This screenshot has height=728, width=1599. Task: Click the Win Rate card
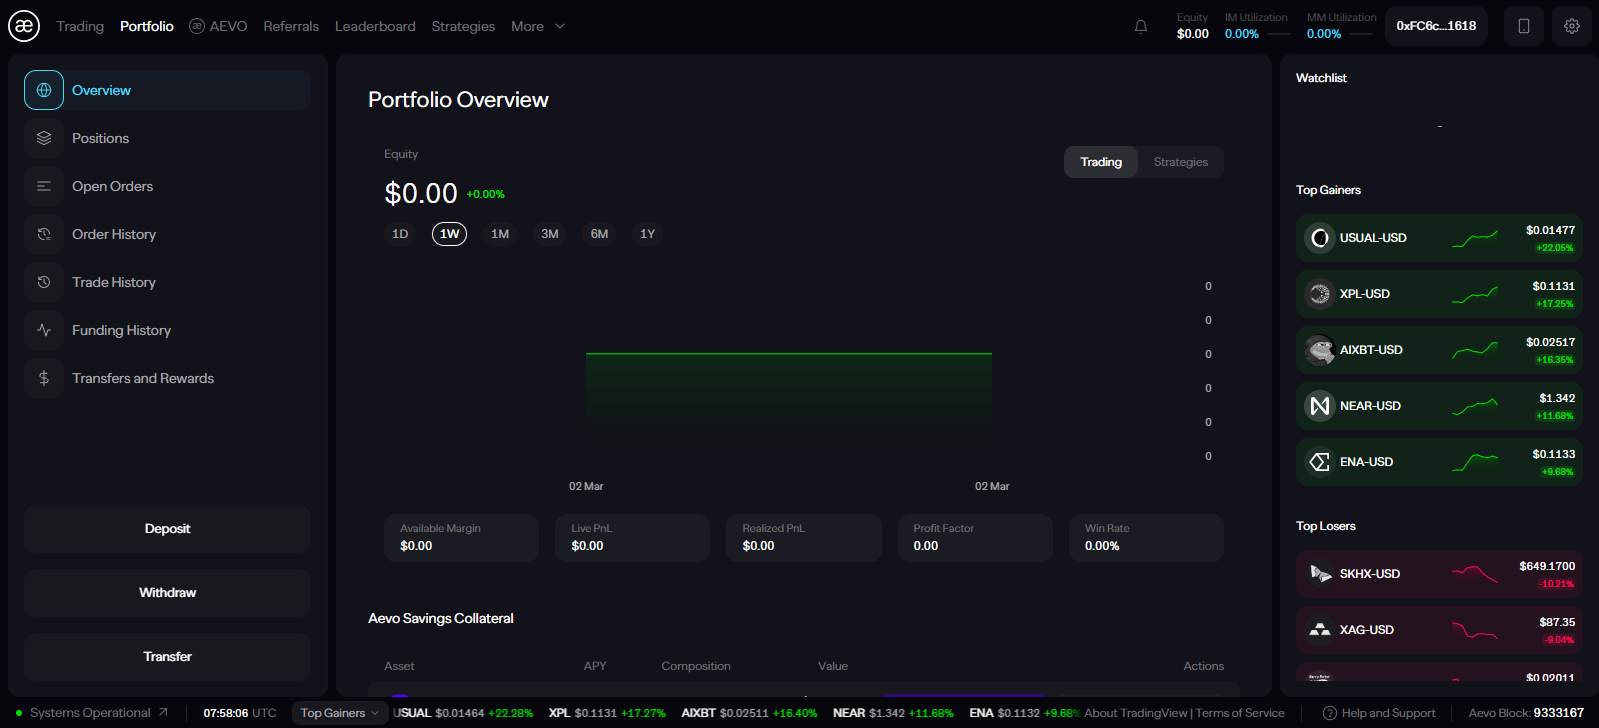tap(1146, 538)
